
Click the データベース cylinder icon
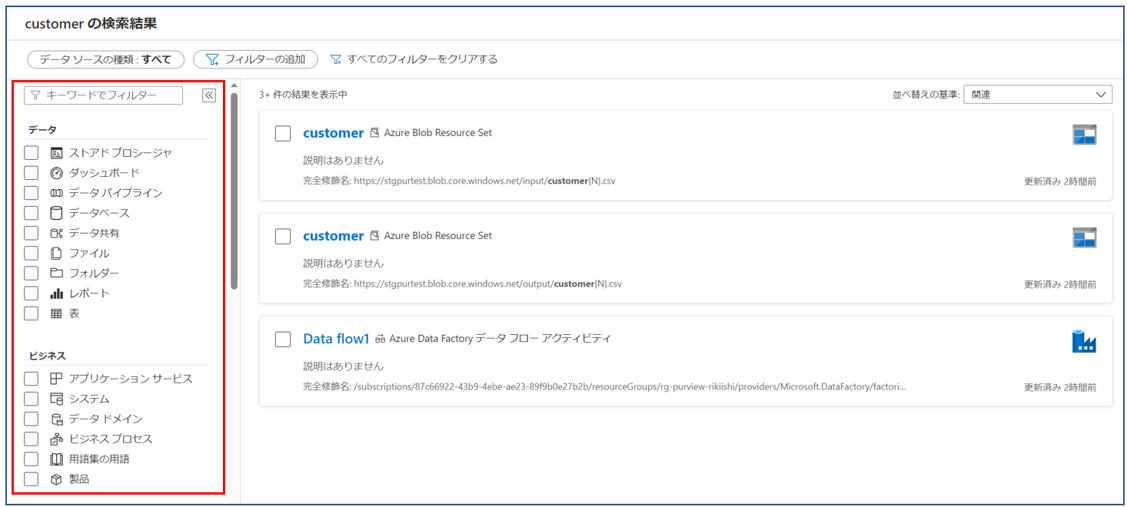pyautogui.click(x=57, y=213)
